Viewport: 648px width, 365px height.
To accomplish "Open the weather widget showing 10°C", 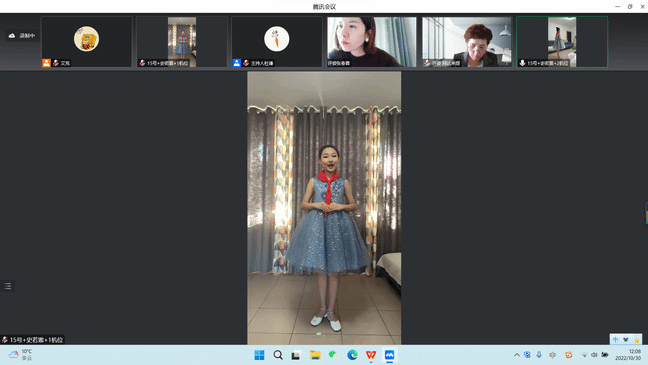I will click(20, 355).
